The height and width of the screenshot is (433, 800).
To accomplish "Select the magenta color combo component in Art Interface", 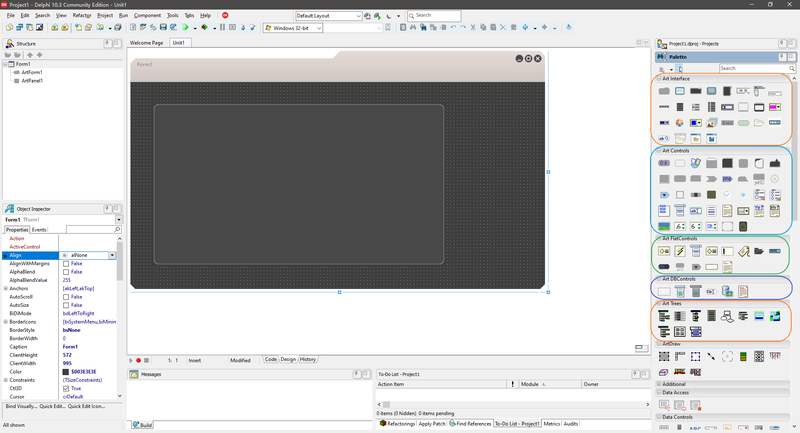I will [x=774, y=107].
